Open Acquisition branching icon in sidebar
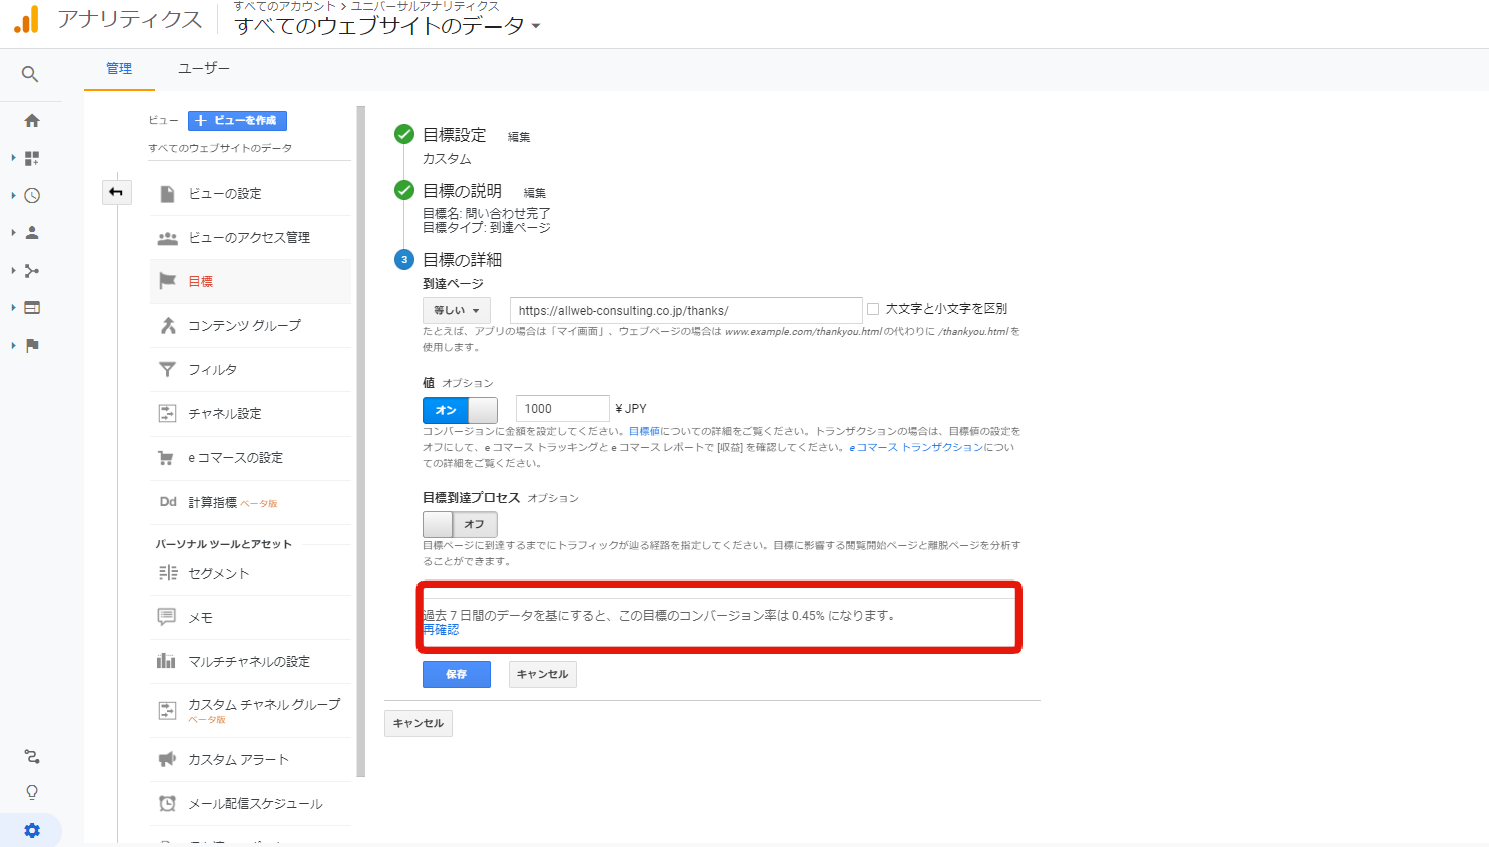Image resolution: width=1489 pixels, height=847 pixels. (32, 271)
